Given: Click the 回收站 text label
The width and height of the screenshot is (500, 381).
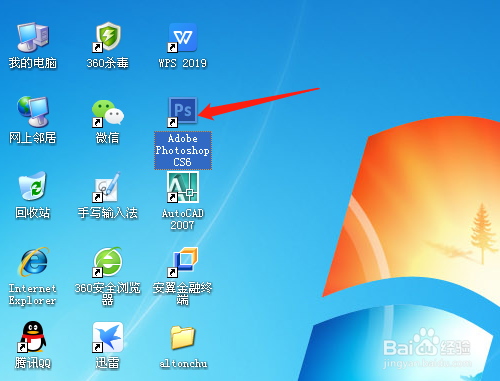Looking at the screenshot, I should click(x=33, y=213).
